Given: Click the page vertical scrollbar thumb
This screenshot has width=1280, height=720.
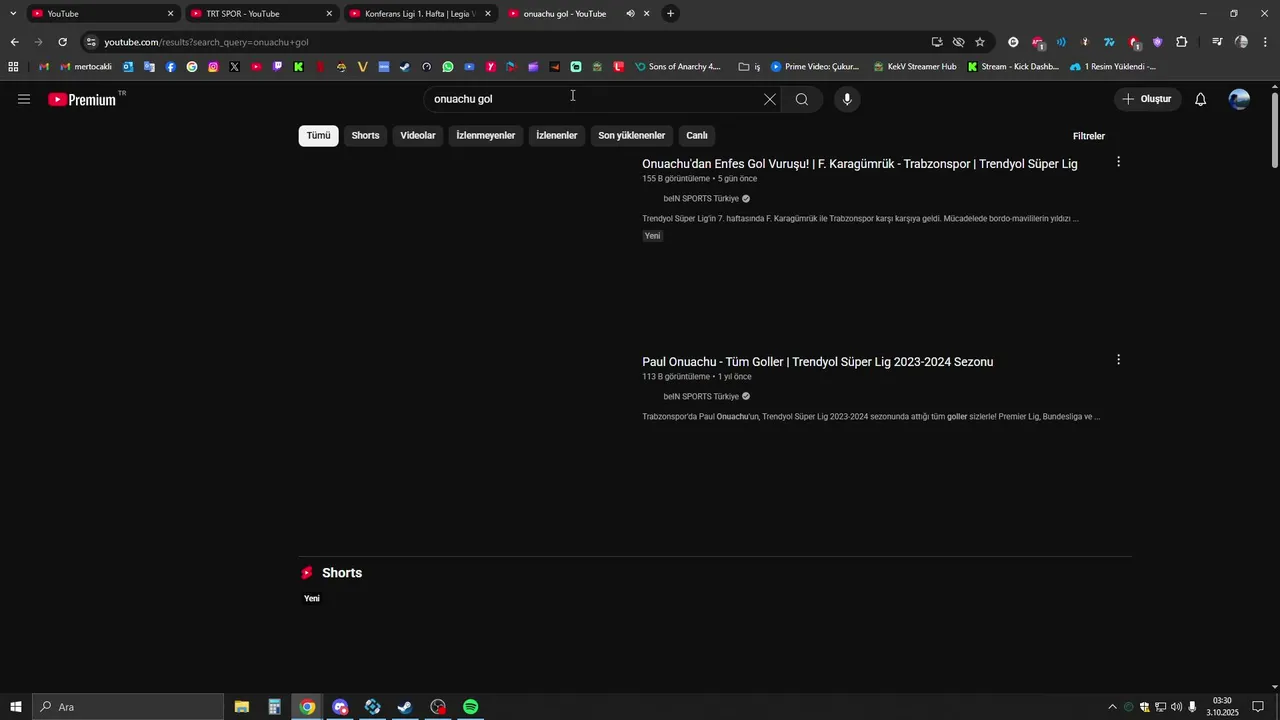Looking at the screenshot, I should 1274,130.
